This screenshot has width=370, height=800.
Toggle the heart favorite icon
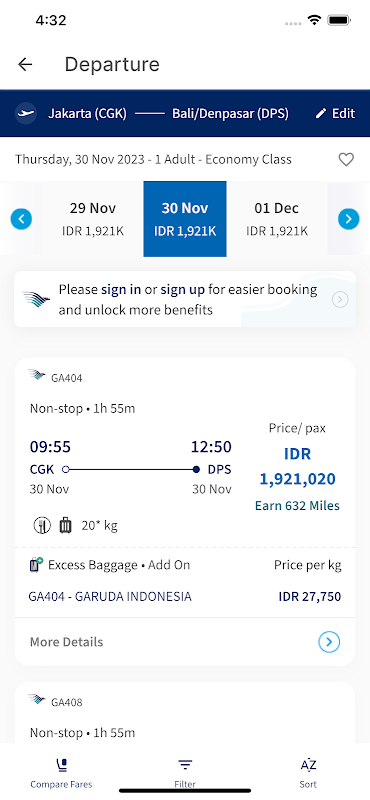click(347, 160)
